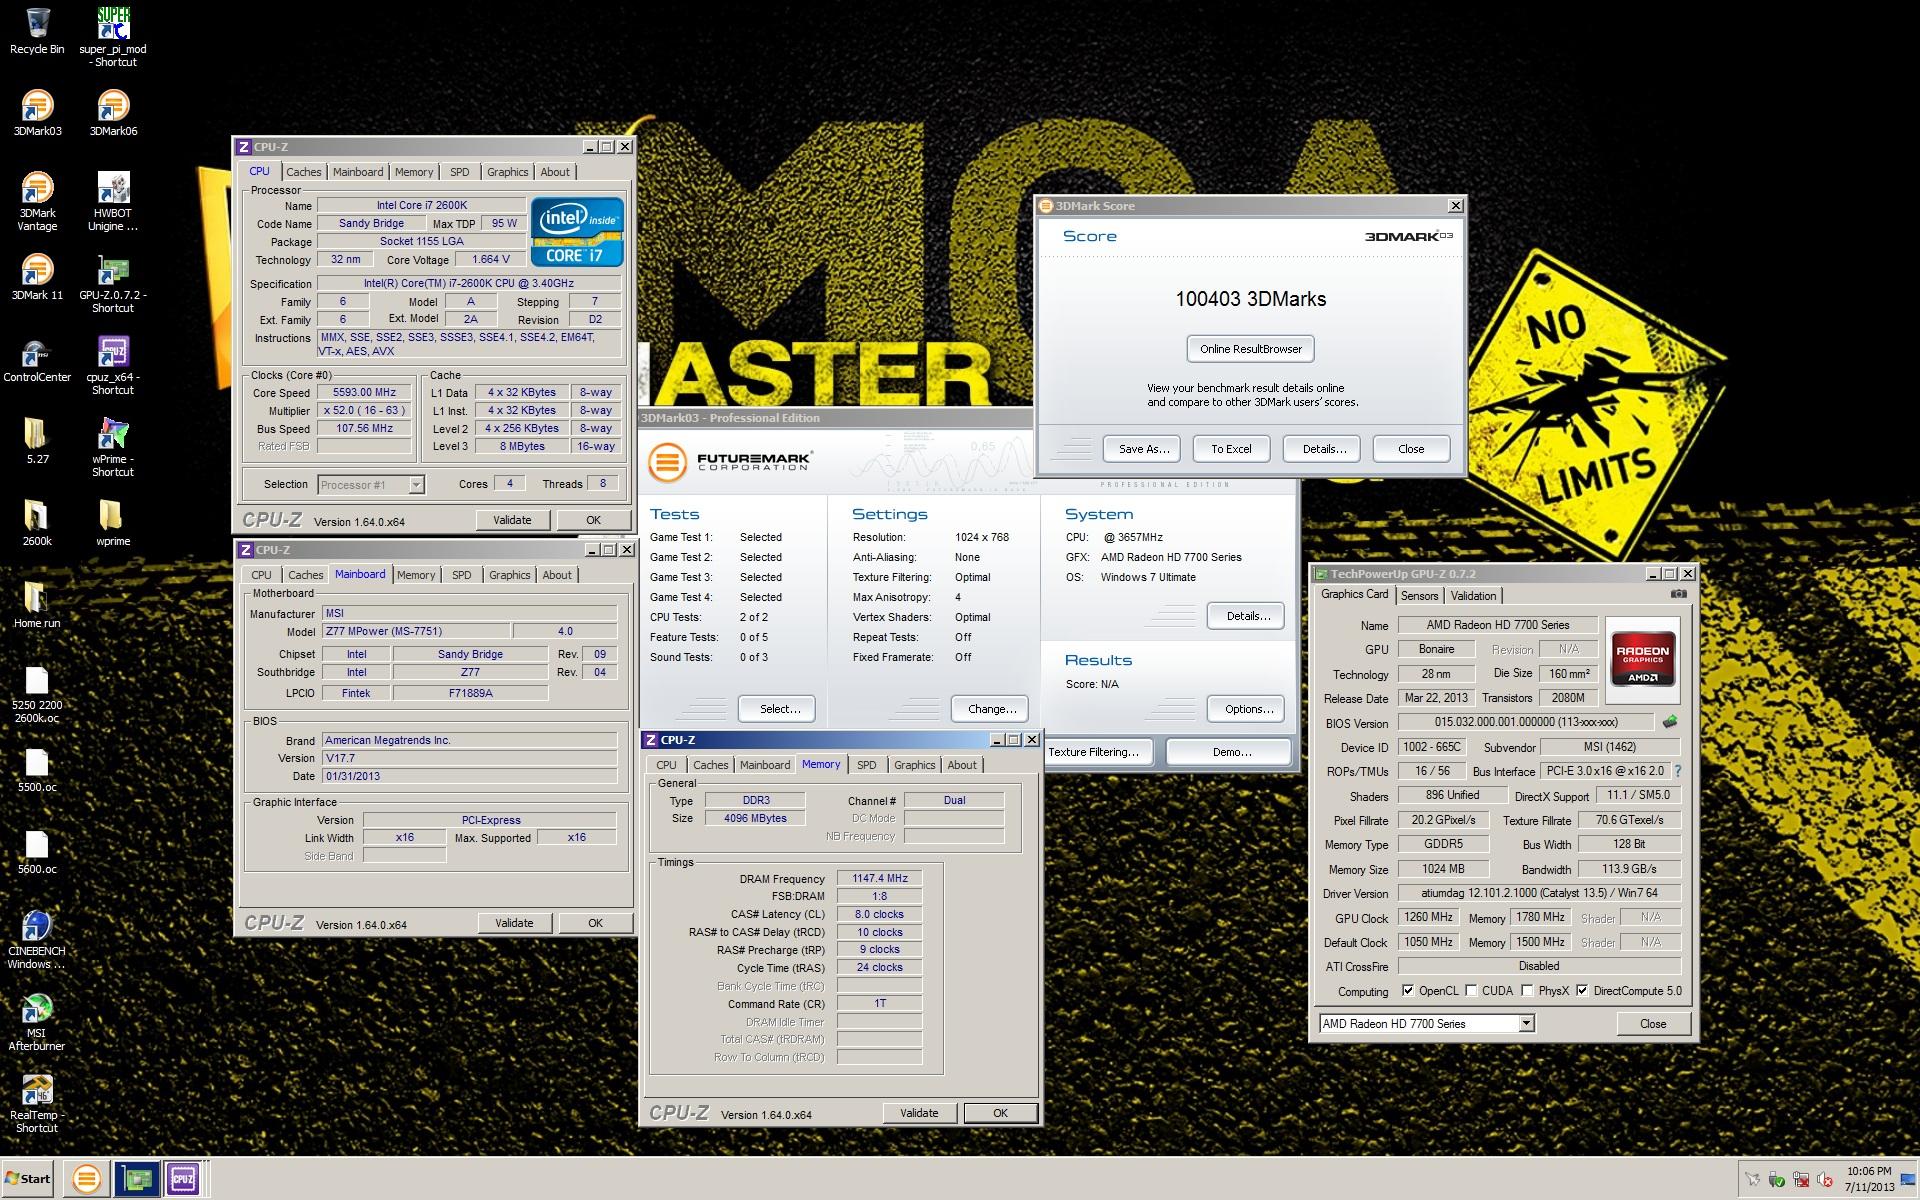The image size is (1920, 1200).
Task: Click Save As button in score window
Action: click(1143, 449)
